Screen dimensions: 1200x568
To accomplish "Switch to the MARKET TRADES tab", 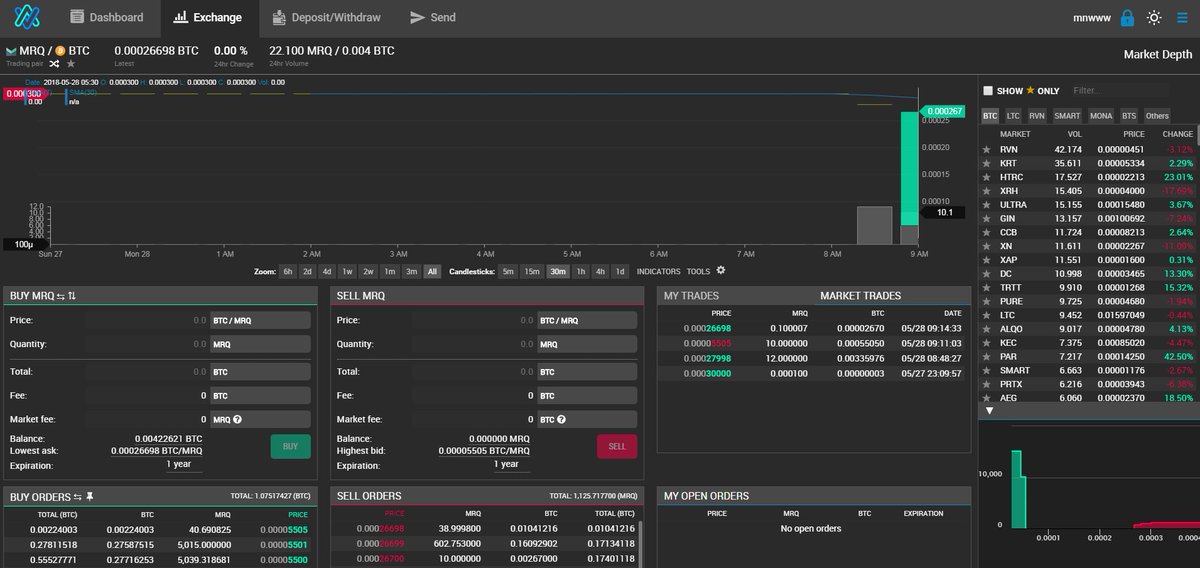I will click(x=860, y=296).
